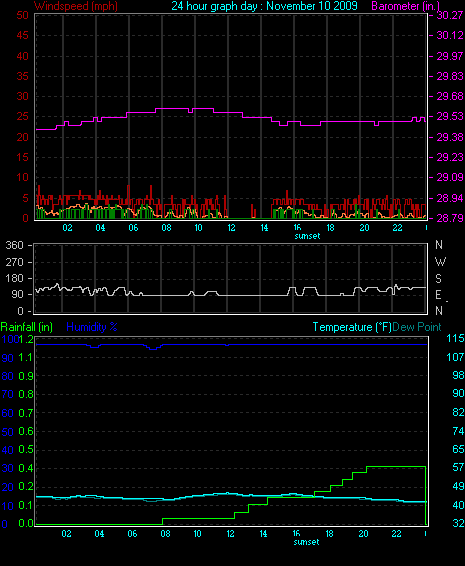The height and width of the screenshot is (566, 465).
Task: Click the E compass direction label
Action: [438, 295]
